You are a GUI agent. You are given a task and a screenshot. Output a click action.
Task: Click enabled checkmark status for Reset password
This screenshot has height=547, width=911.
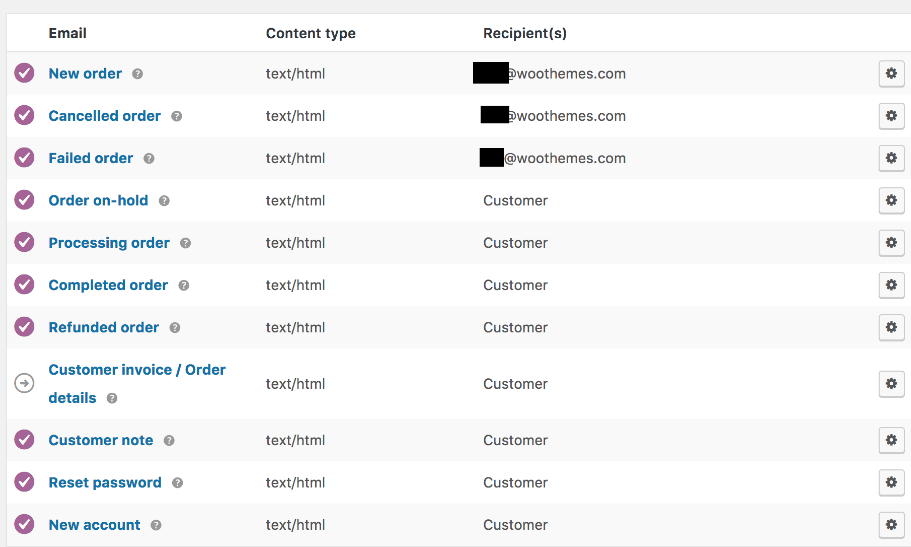[24, 482]
